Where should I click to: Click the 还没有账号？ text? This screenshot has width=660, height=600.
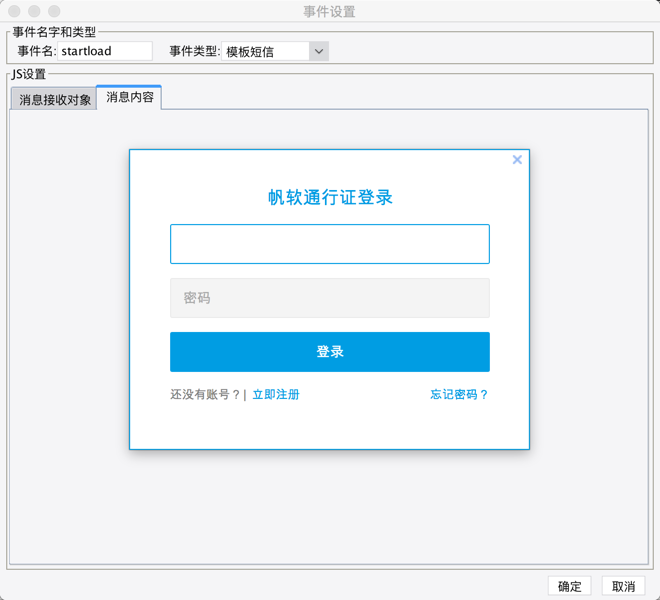pos(205,395)
